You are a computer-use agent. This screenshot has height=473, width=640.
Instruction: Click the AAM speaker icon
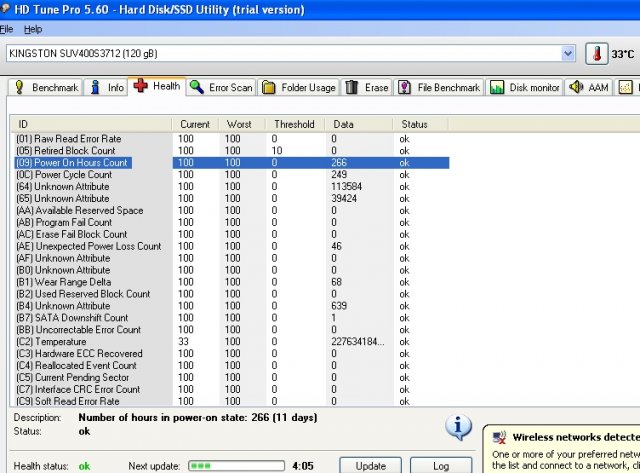[576, 88]
